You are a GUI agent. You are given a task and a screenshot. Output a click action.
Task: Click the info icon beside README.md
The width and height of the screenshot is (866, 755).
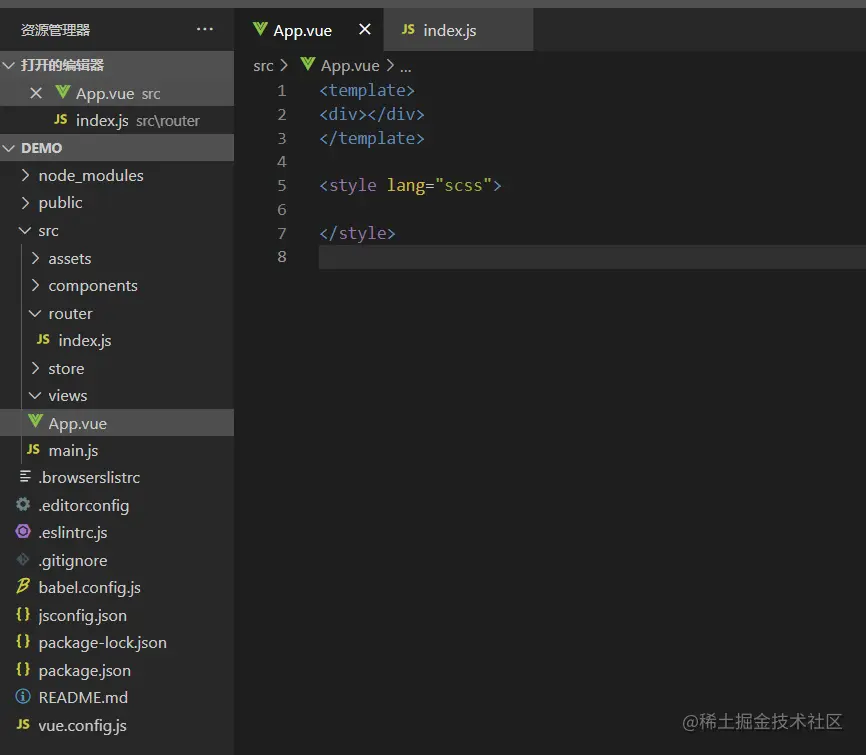23,697
